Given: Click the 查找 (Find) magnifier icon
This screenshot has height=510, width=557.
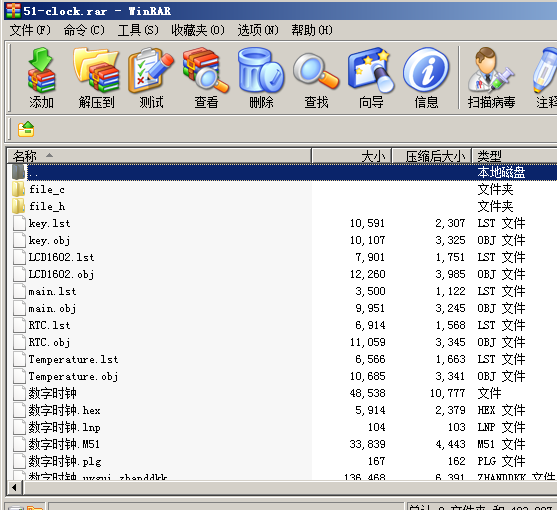Looking at the screenshot, I should point(316,70).
